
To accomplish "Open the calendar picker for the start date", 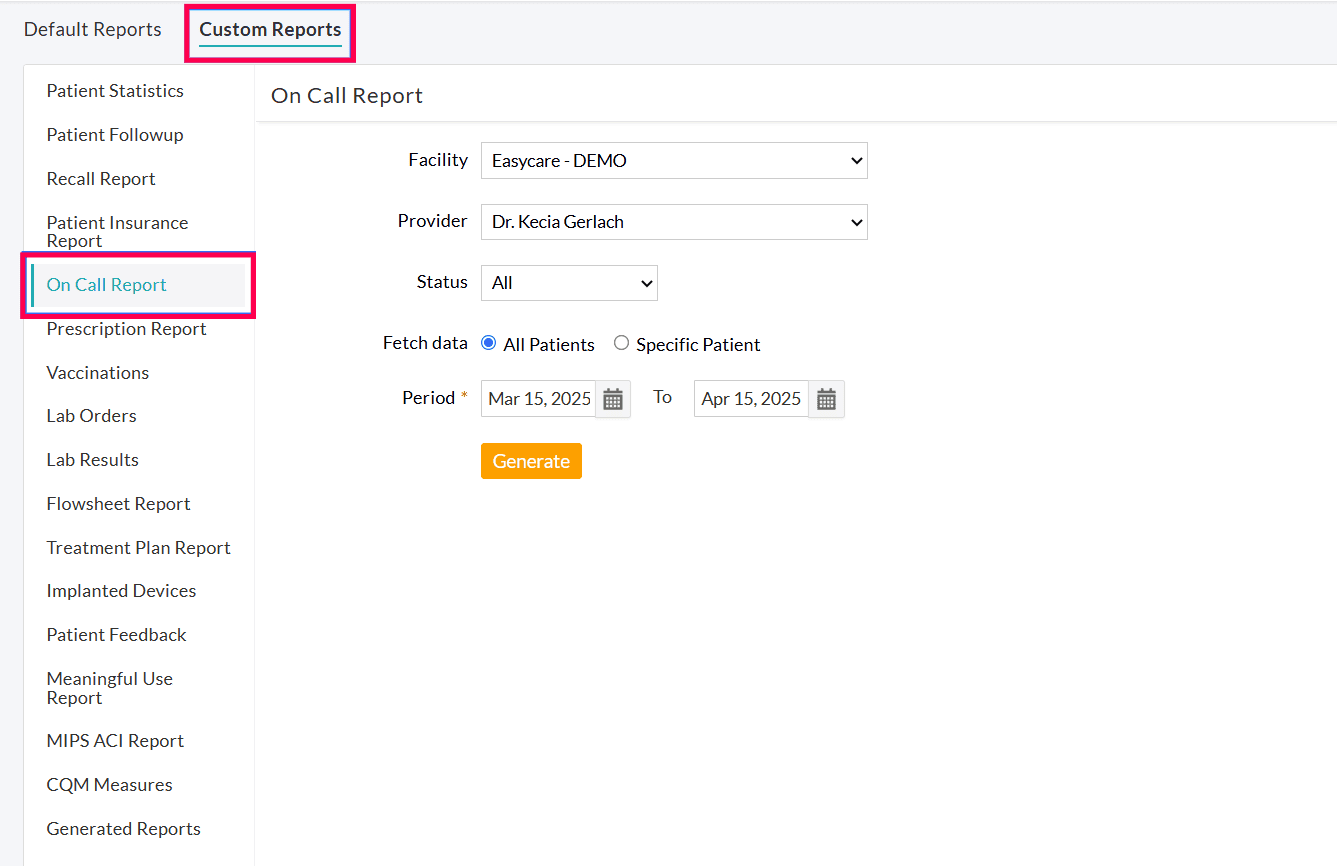I will [x=613, y=398].
